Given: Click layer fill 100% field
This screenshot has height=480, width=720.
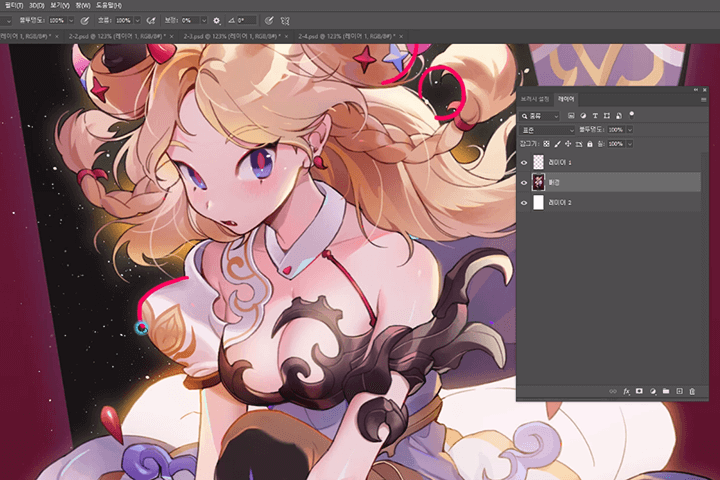Looking at the screenshot, I should coord(617,144).
